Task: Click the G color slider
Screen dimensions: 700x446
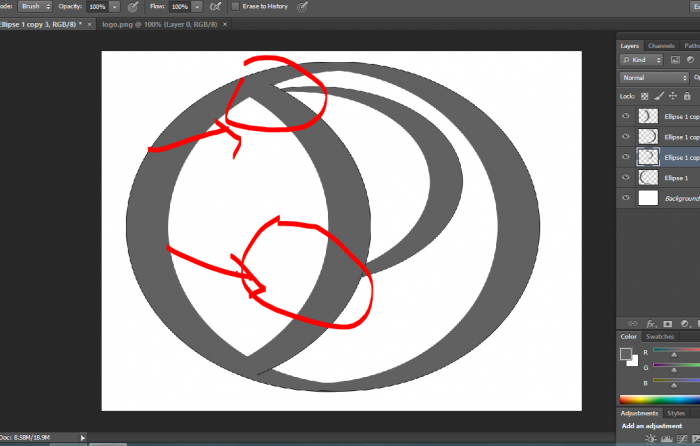Action: [x=676, y=367]
